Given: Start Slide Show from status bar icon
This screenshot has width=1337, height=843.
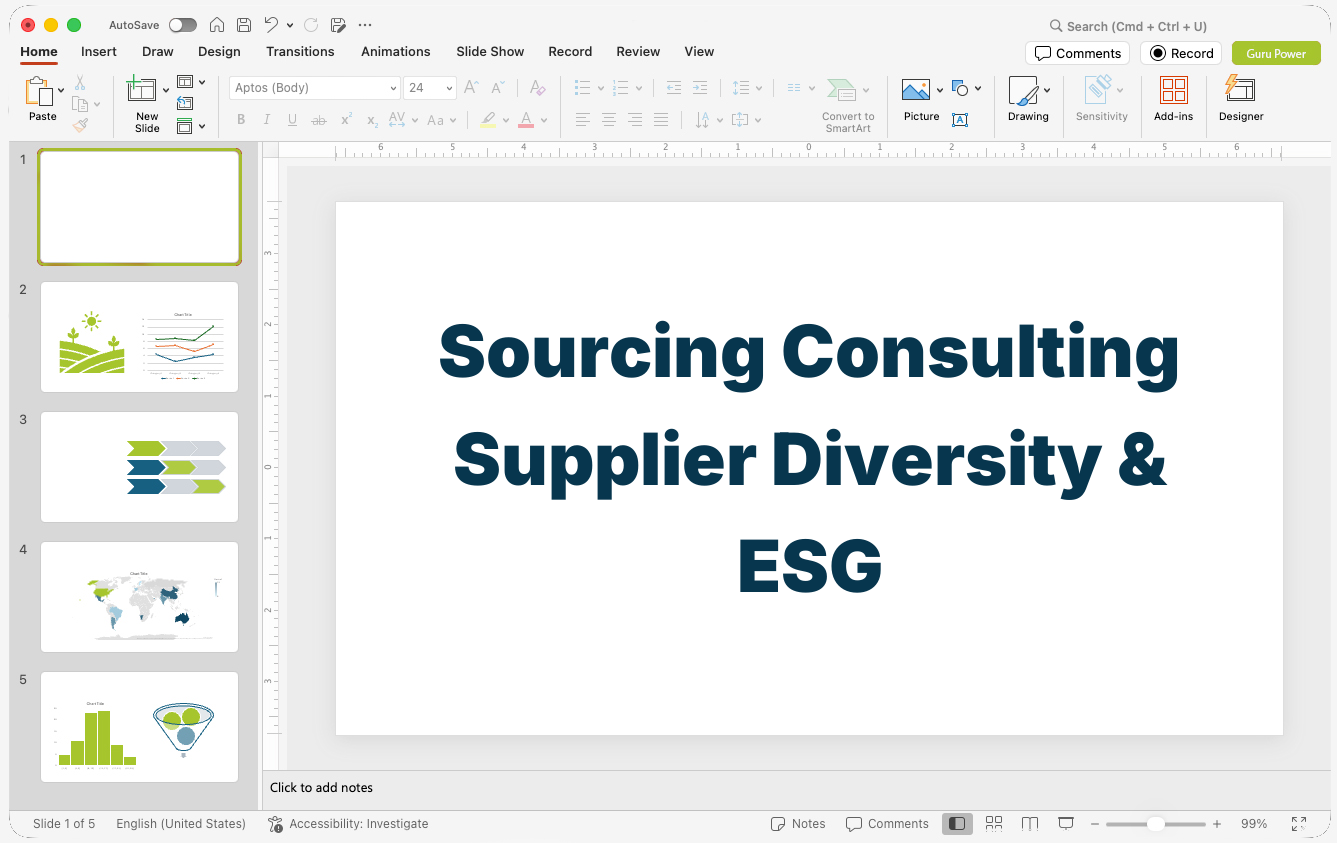Looking at the screenshot, I should tap(1066, 823).
